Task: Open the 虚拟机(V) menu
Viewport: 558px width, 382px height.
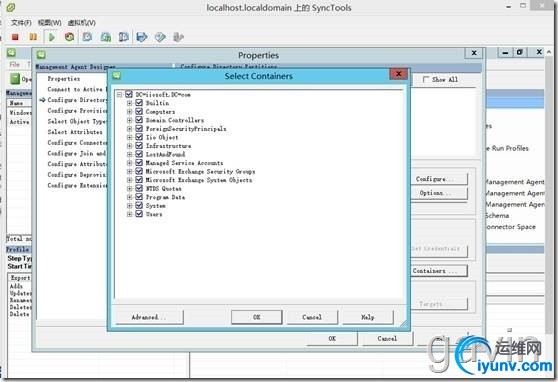Action: point(81,23)
